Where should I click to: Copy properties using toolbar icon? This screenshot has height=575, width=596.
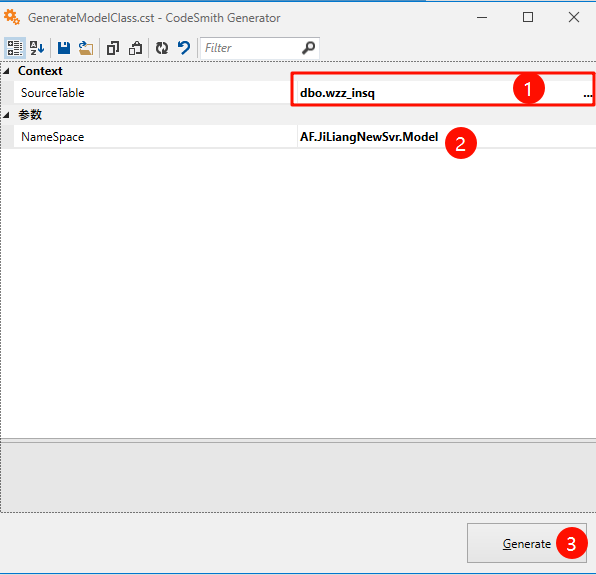113,48
